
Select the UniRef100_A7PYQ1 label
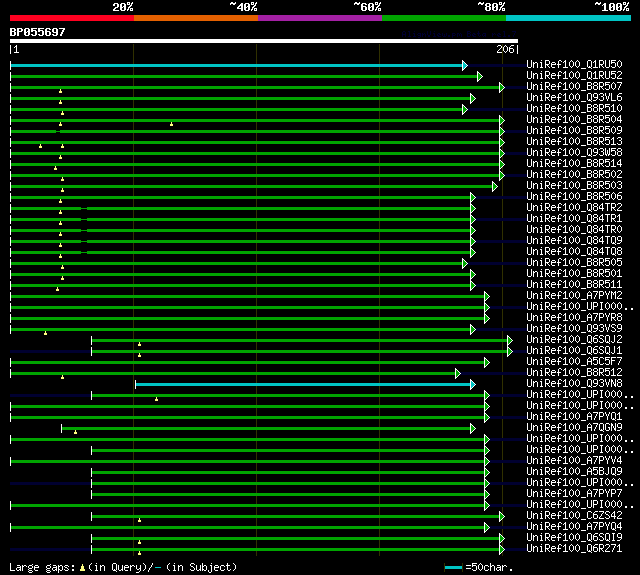(x=574, y=417)
